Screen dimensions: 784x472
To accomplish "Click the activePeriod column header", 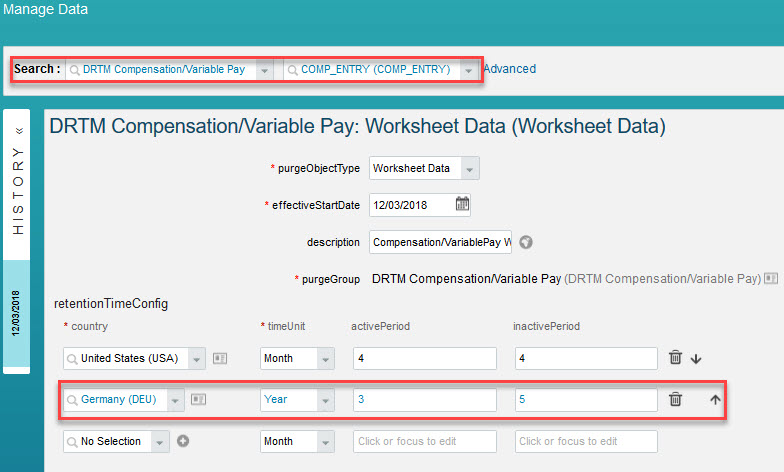I will click(380, 326).
